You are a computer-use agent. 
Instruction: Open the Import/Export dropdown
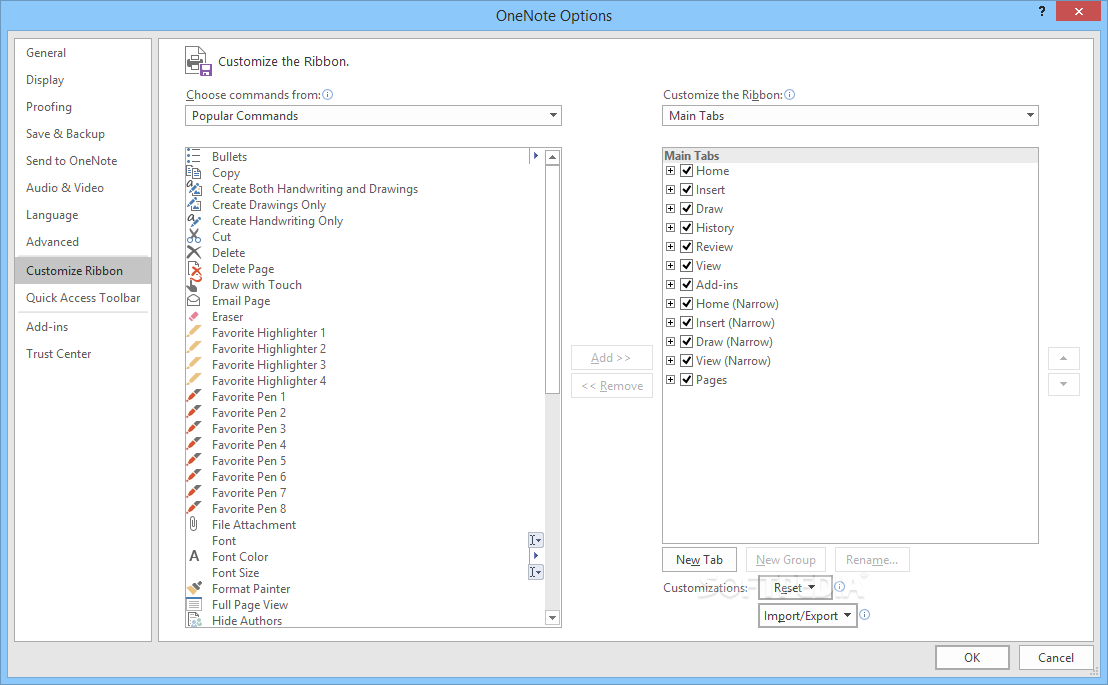(x=808, y=616)
